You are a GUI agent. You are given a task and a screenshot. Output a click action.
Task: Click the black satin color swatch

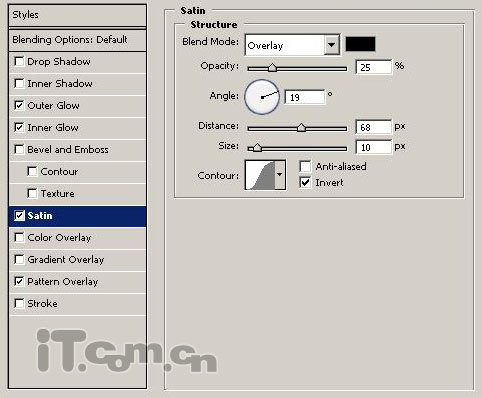point(360,44)
